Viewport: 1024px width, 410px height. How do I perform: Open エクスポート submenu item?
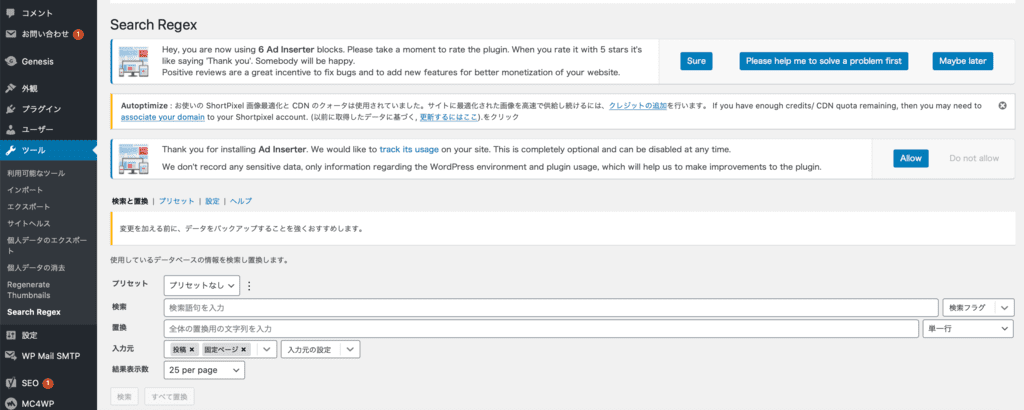(29, 206)
